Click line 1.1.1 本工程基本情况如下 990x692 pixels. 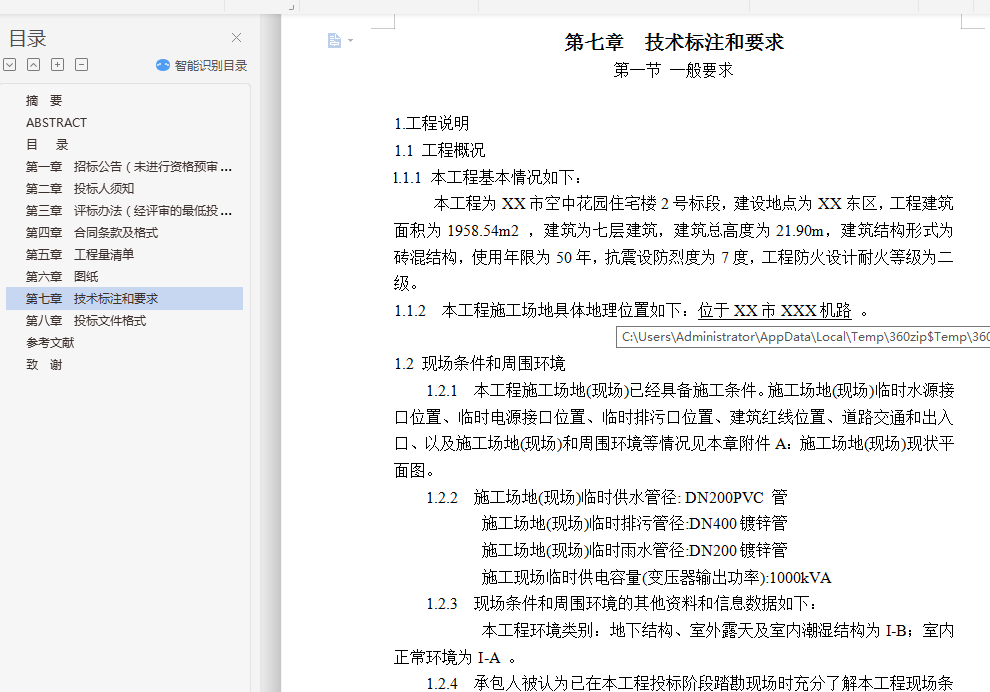coord(487,177)
